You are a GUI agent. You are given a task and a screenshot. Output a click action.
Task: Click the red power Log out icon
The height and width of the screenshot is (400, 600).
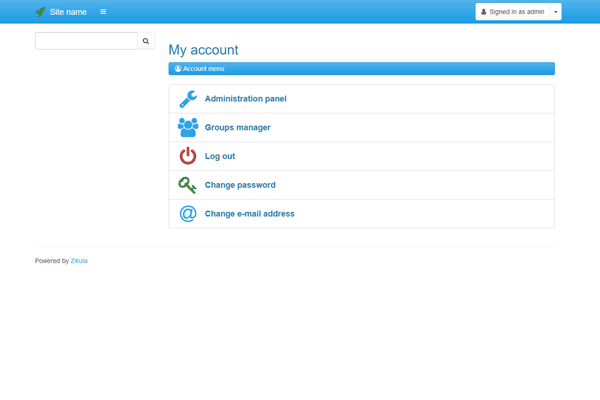pos(188,156)
